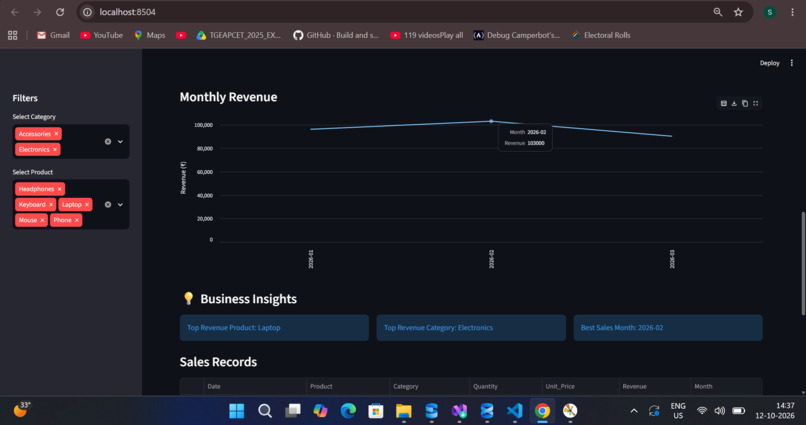The width and height of the screenshot is (806, 425).
Task: Sort table by Month column header
Action: click(726, 386)
